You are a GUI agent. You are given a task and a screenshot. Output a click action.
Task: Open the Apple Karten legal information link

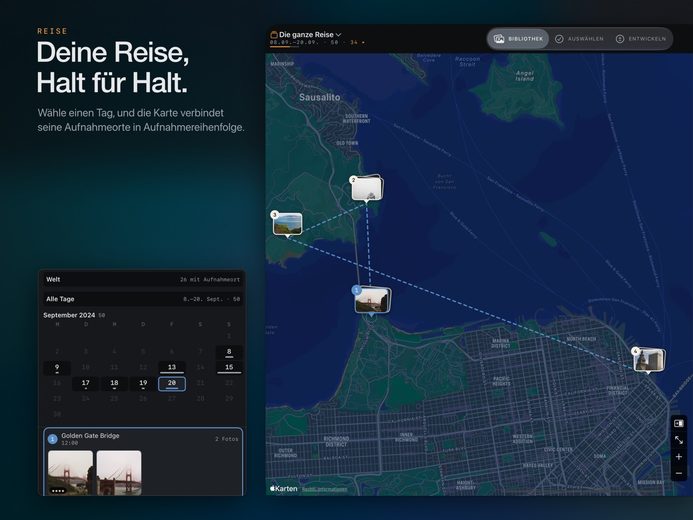(x=324, y=489)
